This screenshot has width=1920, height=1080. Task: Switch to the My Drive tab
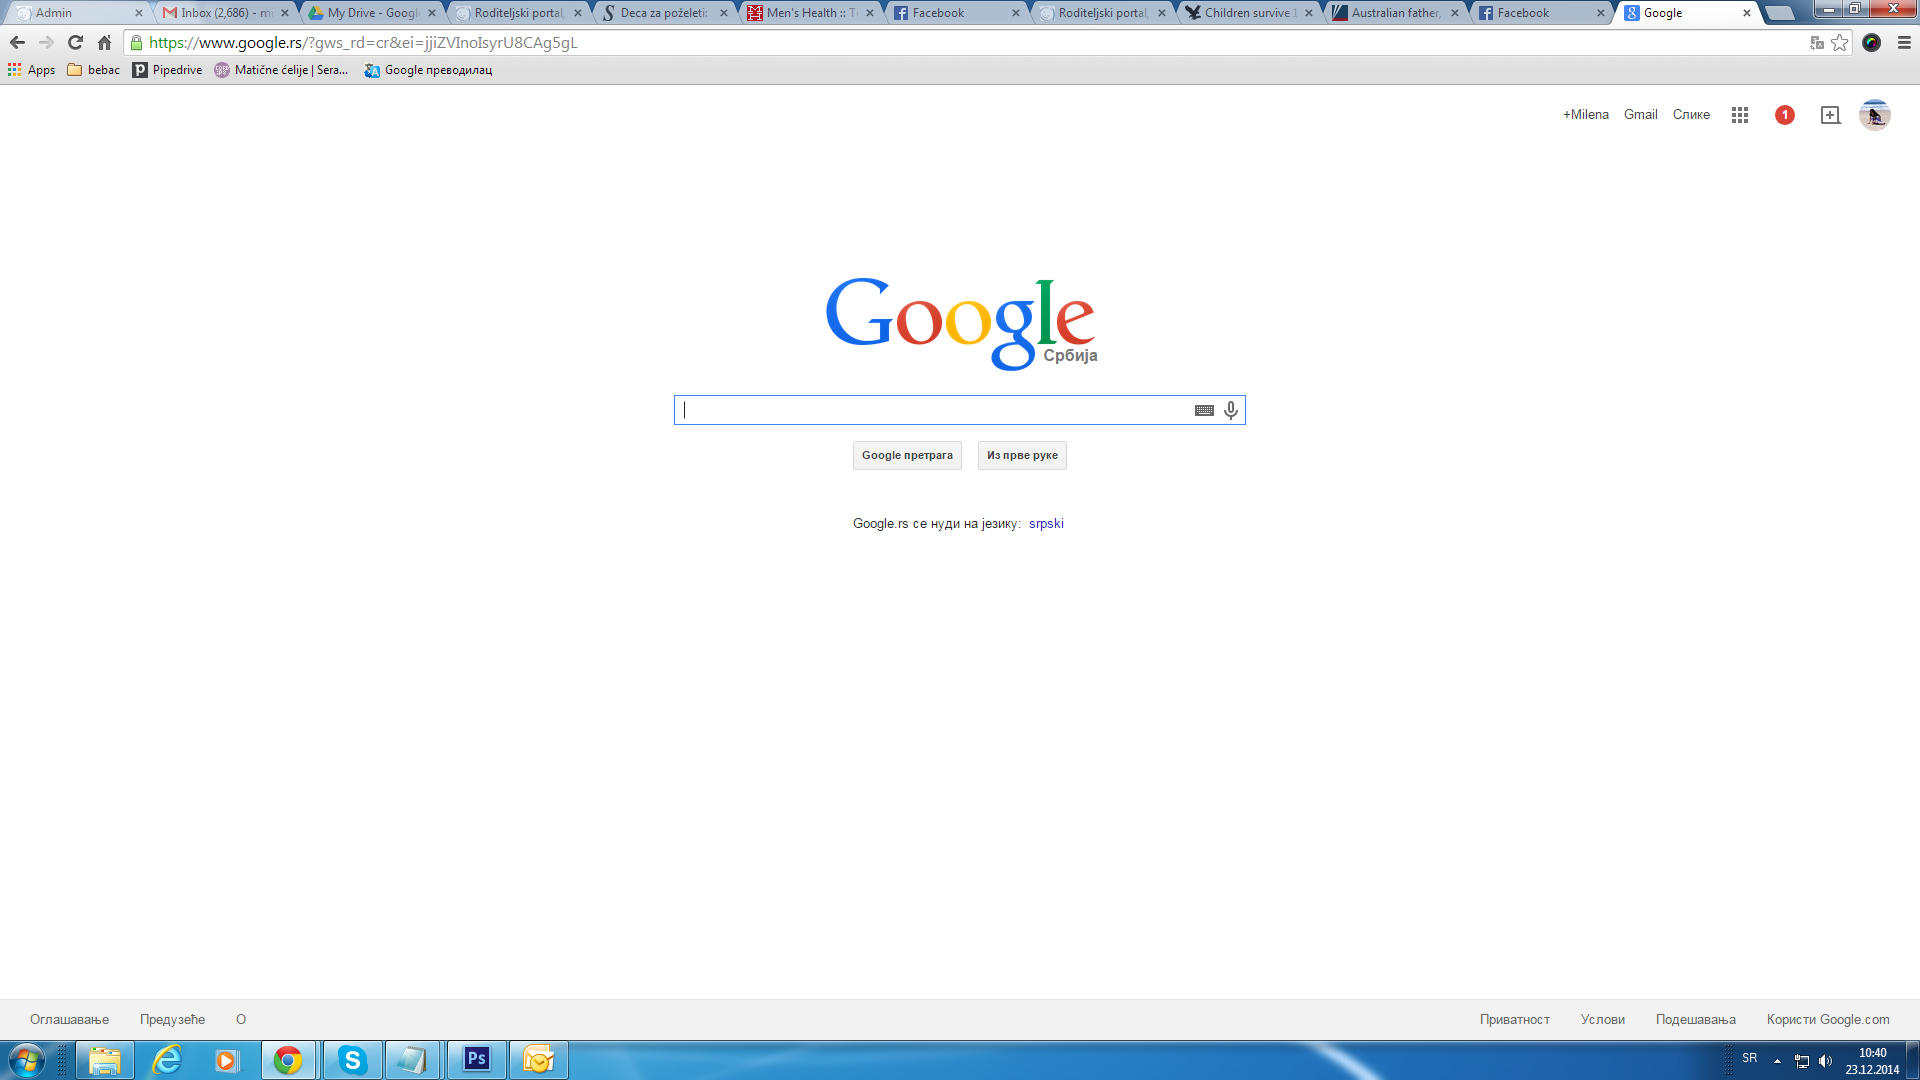[x=372, y=13]
